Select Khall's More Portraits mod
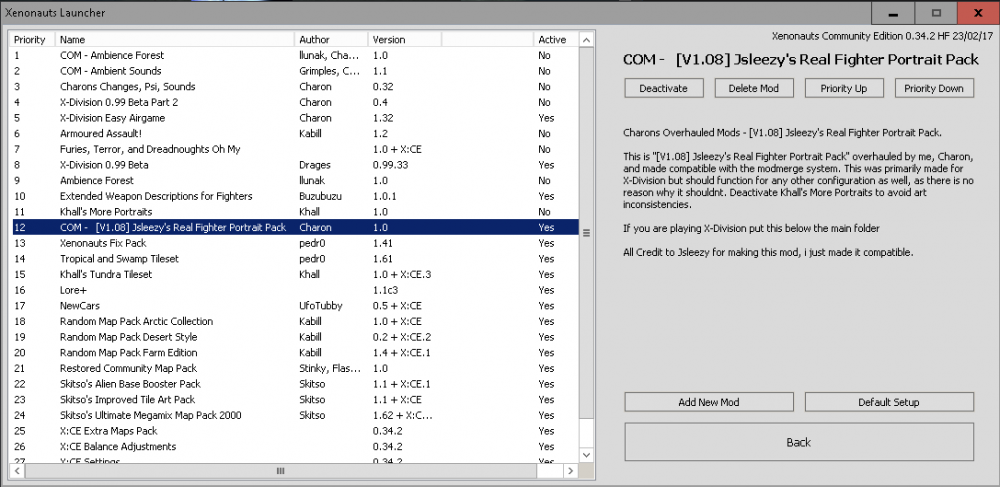Image resolution: width=1000 pixels, height=487 pixels. [x=295, y=212]
